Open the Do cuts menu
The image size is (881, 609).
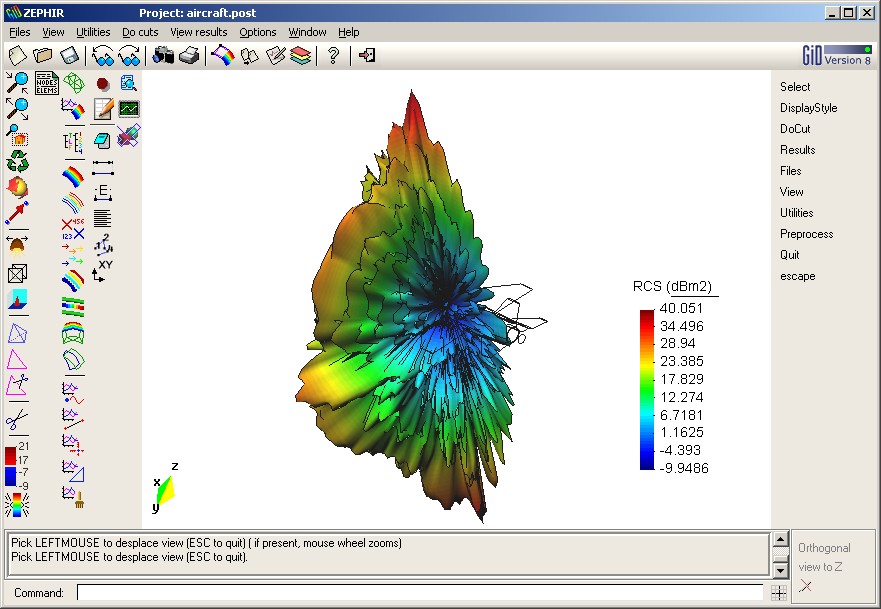pyautogui.click(x=140, y=32)
